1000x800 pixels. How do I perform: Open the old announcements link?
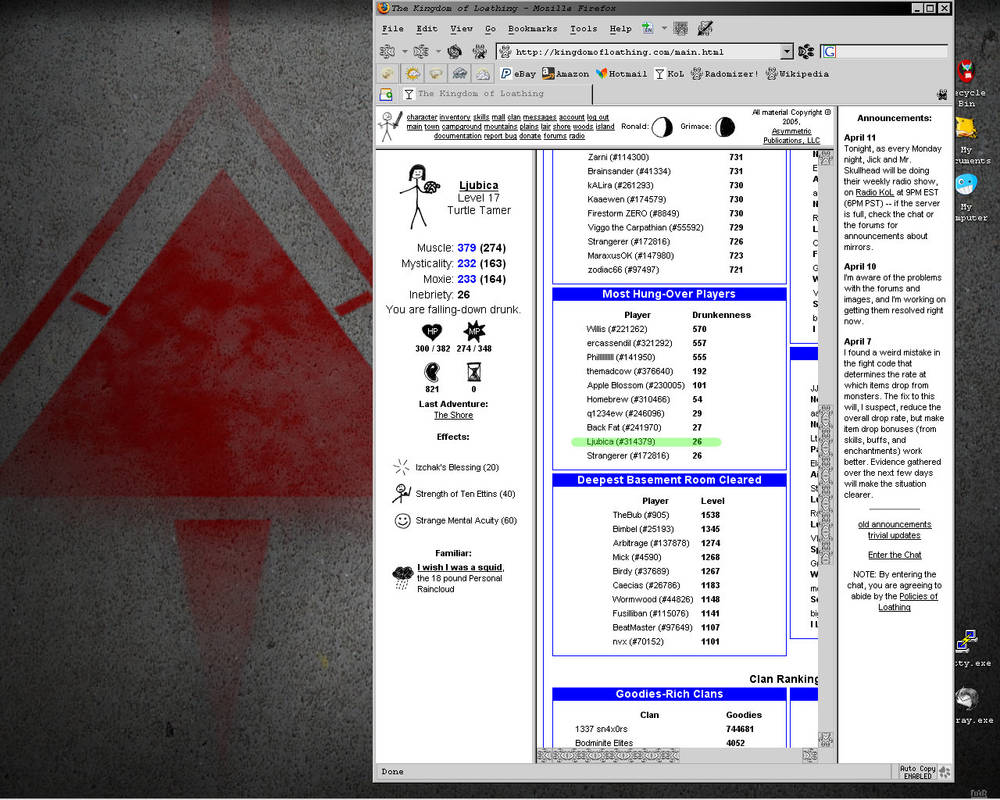tap(894, 524)
